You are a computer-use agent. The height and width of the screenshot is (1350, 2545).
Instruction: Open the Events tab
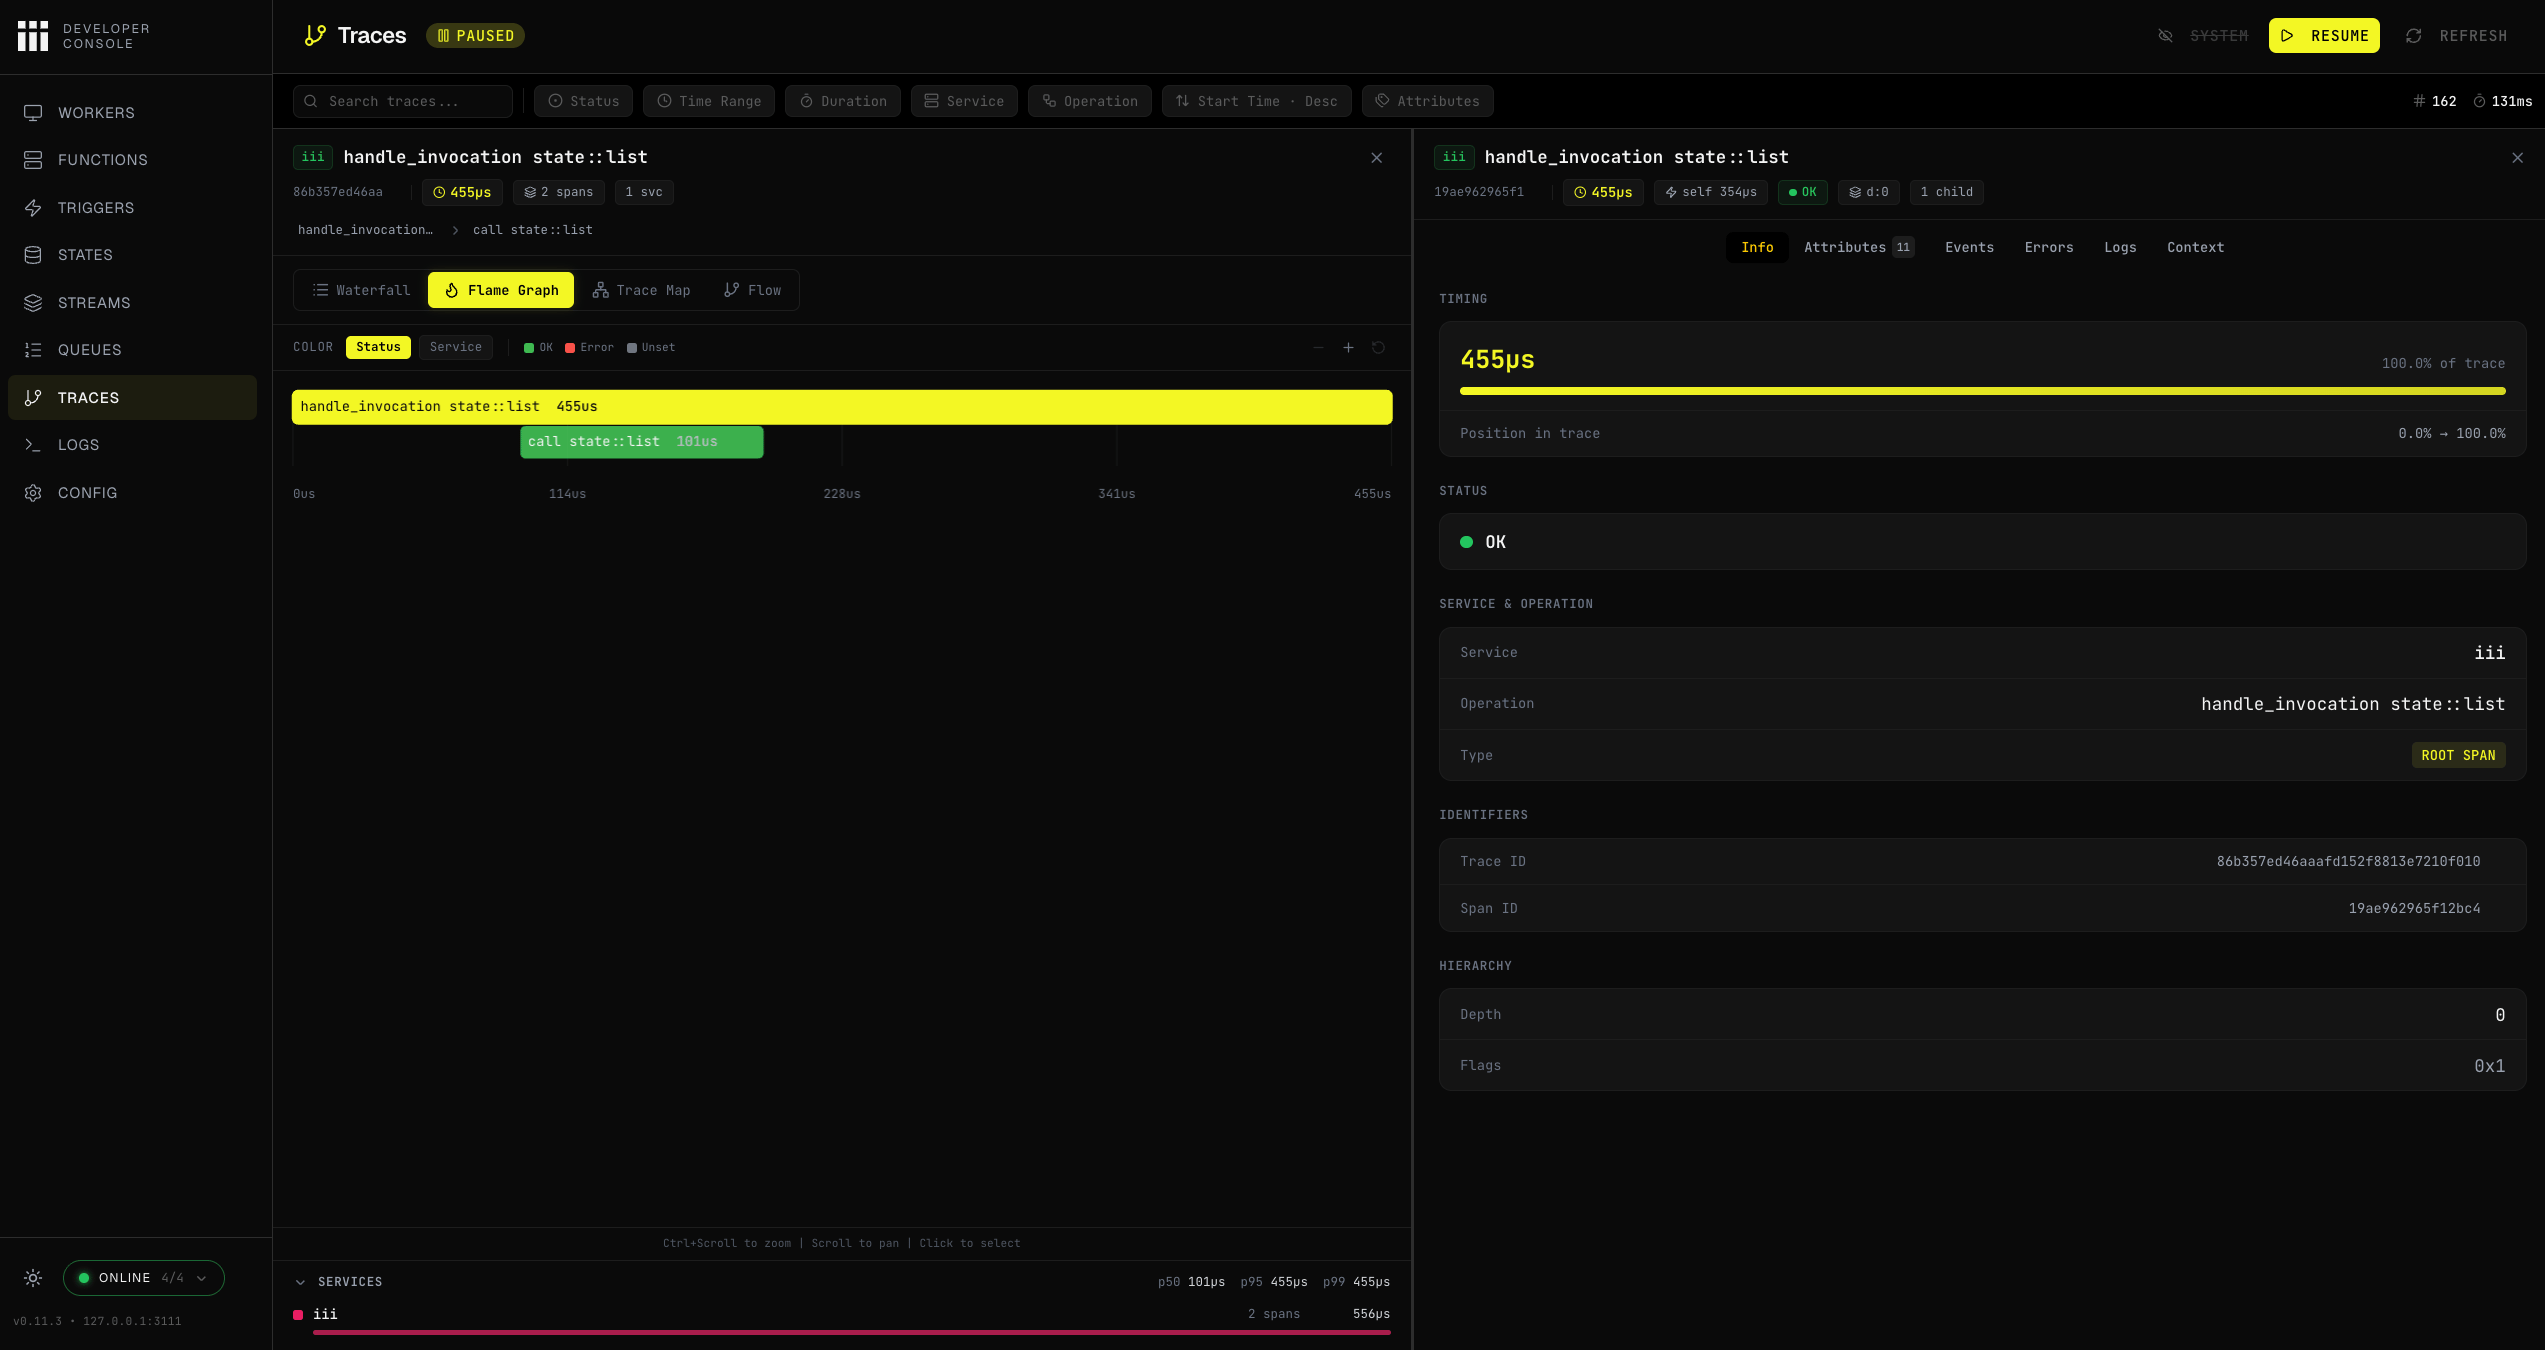tap(1969, 247)
